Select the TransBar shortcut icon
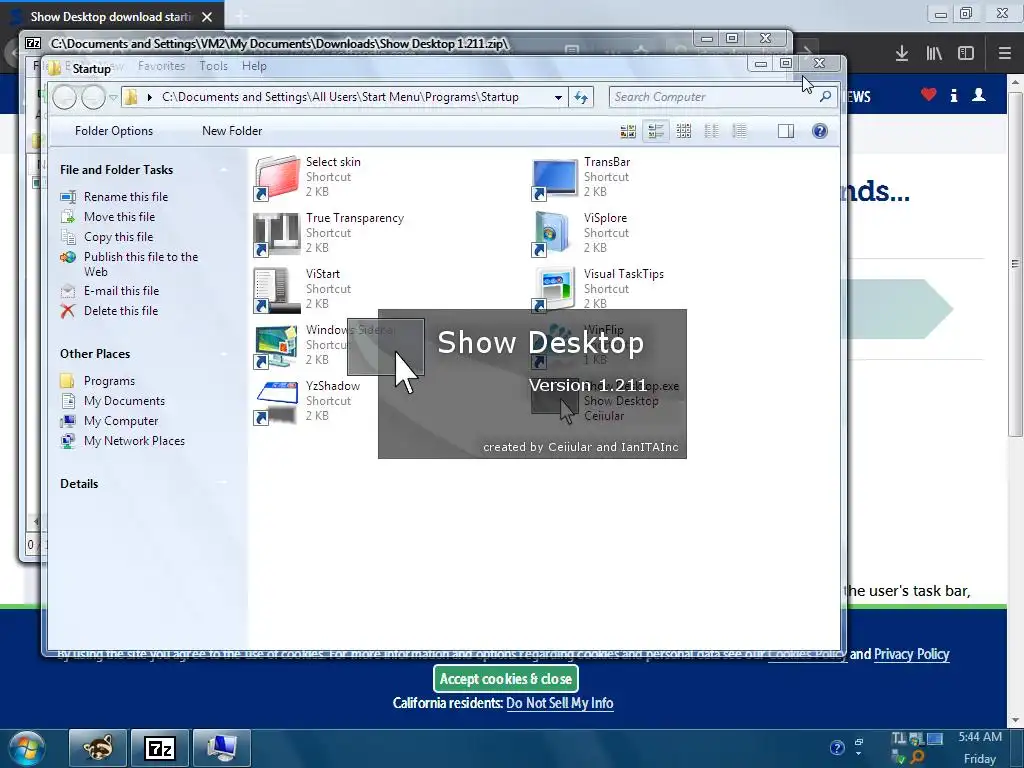 coord(555,177)
